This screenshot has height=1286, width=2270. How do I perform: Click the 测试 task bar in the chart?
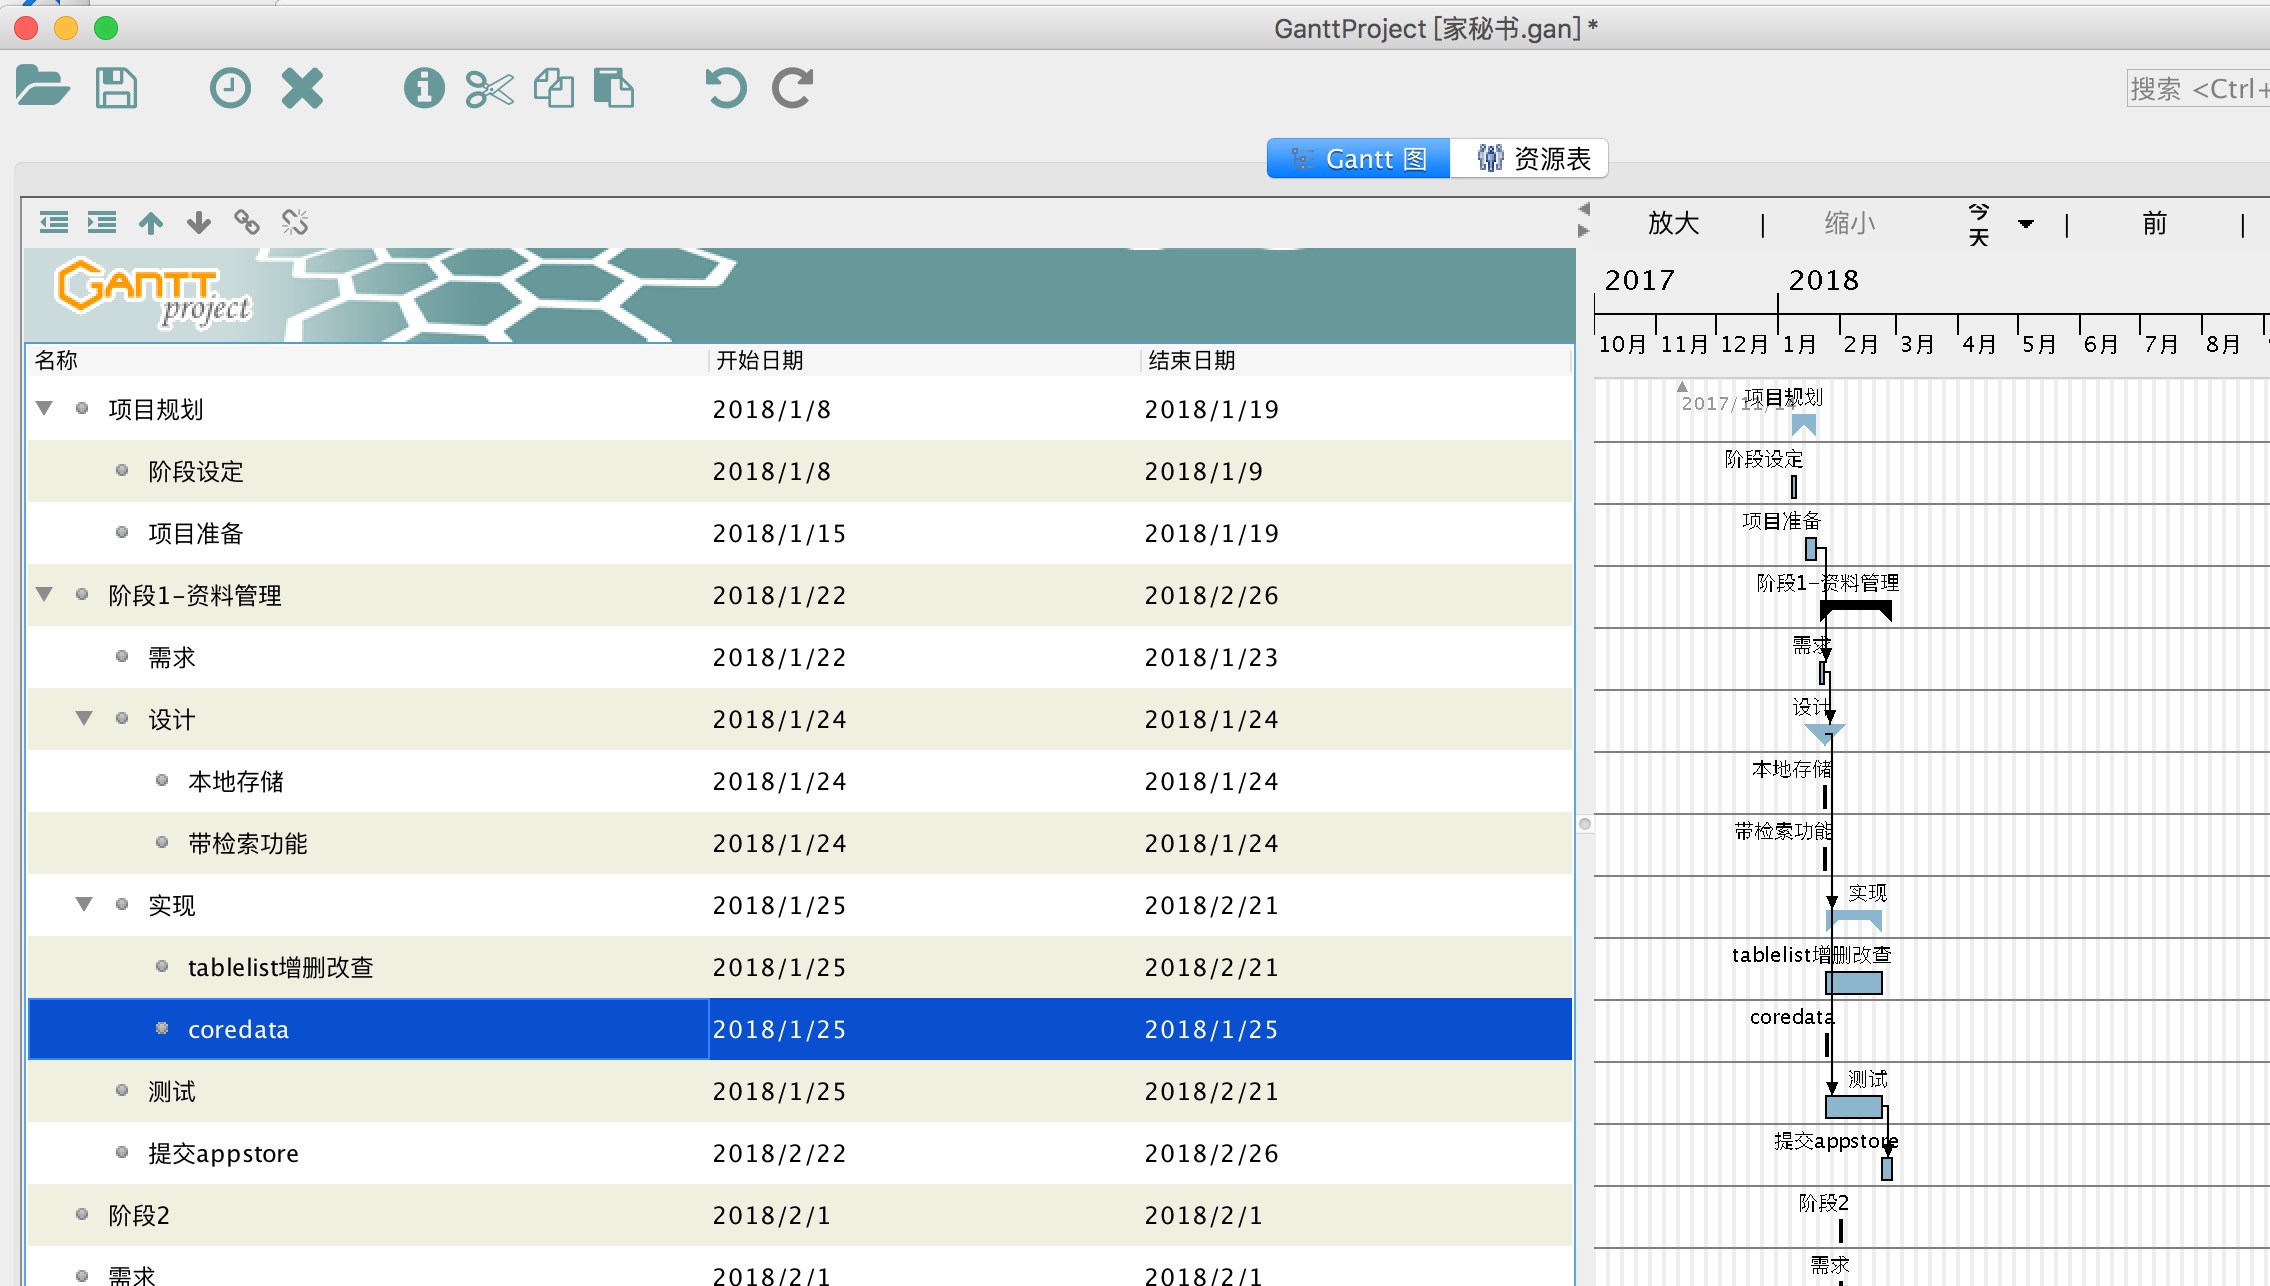point(1854,1107)
